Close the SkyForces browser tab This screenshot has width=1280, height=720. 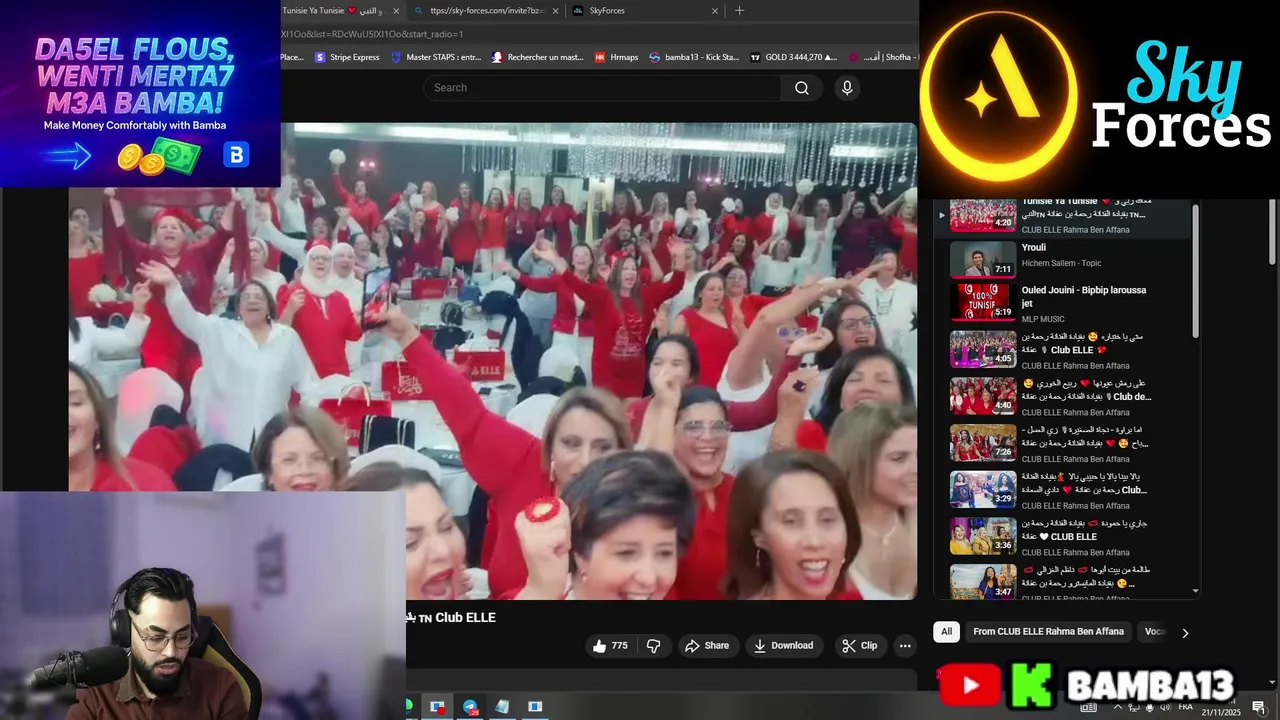coord(715,11)
